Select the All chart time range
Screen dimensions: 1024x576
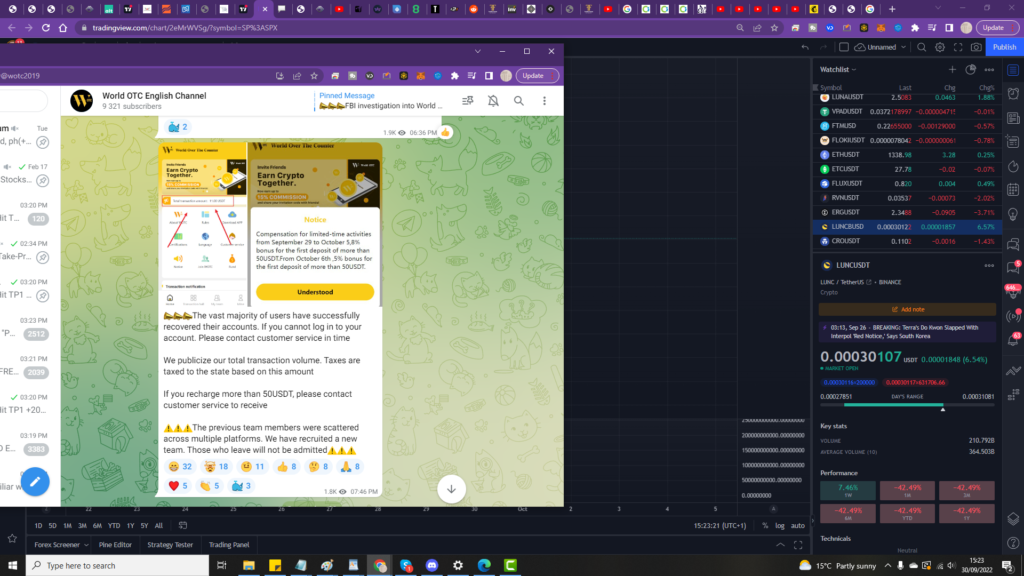(x=159, y=526)
